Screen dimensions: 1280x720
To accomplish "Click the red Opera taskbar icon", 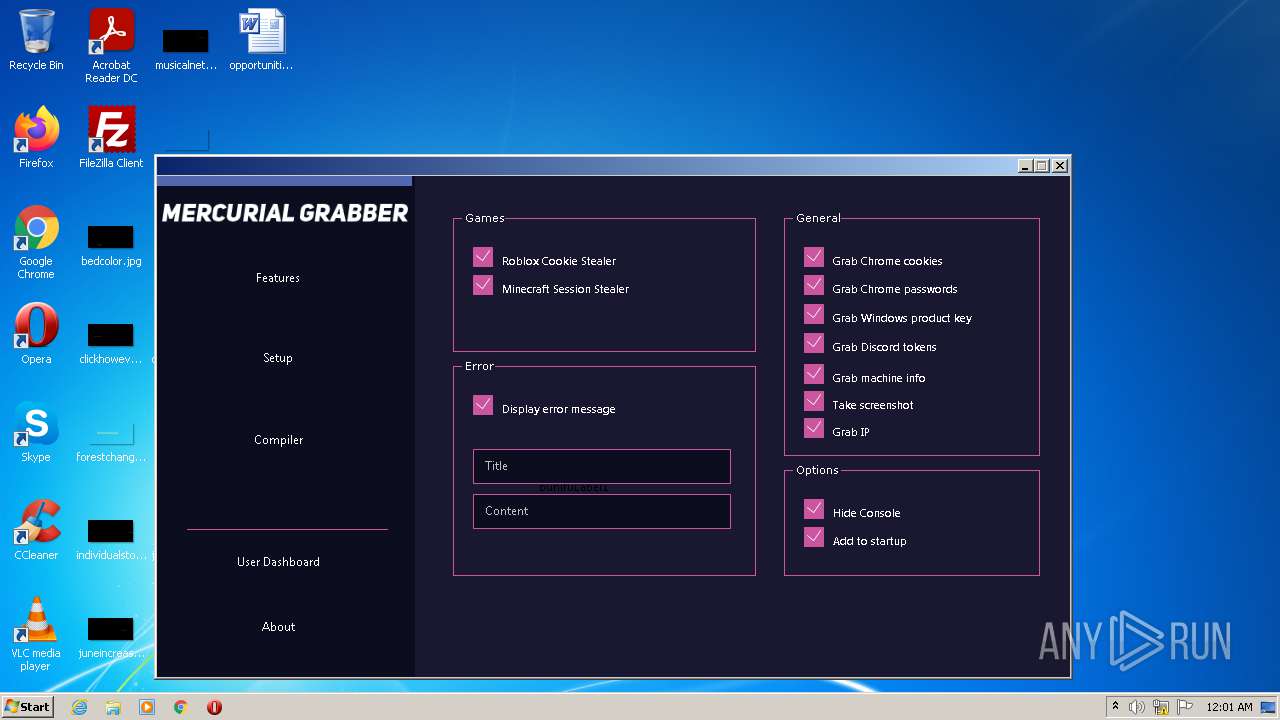I will tap(214, 707).
